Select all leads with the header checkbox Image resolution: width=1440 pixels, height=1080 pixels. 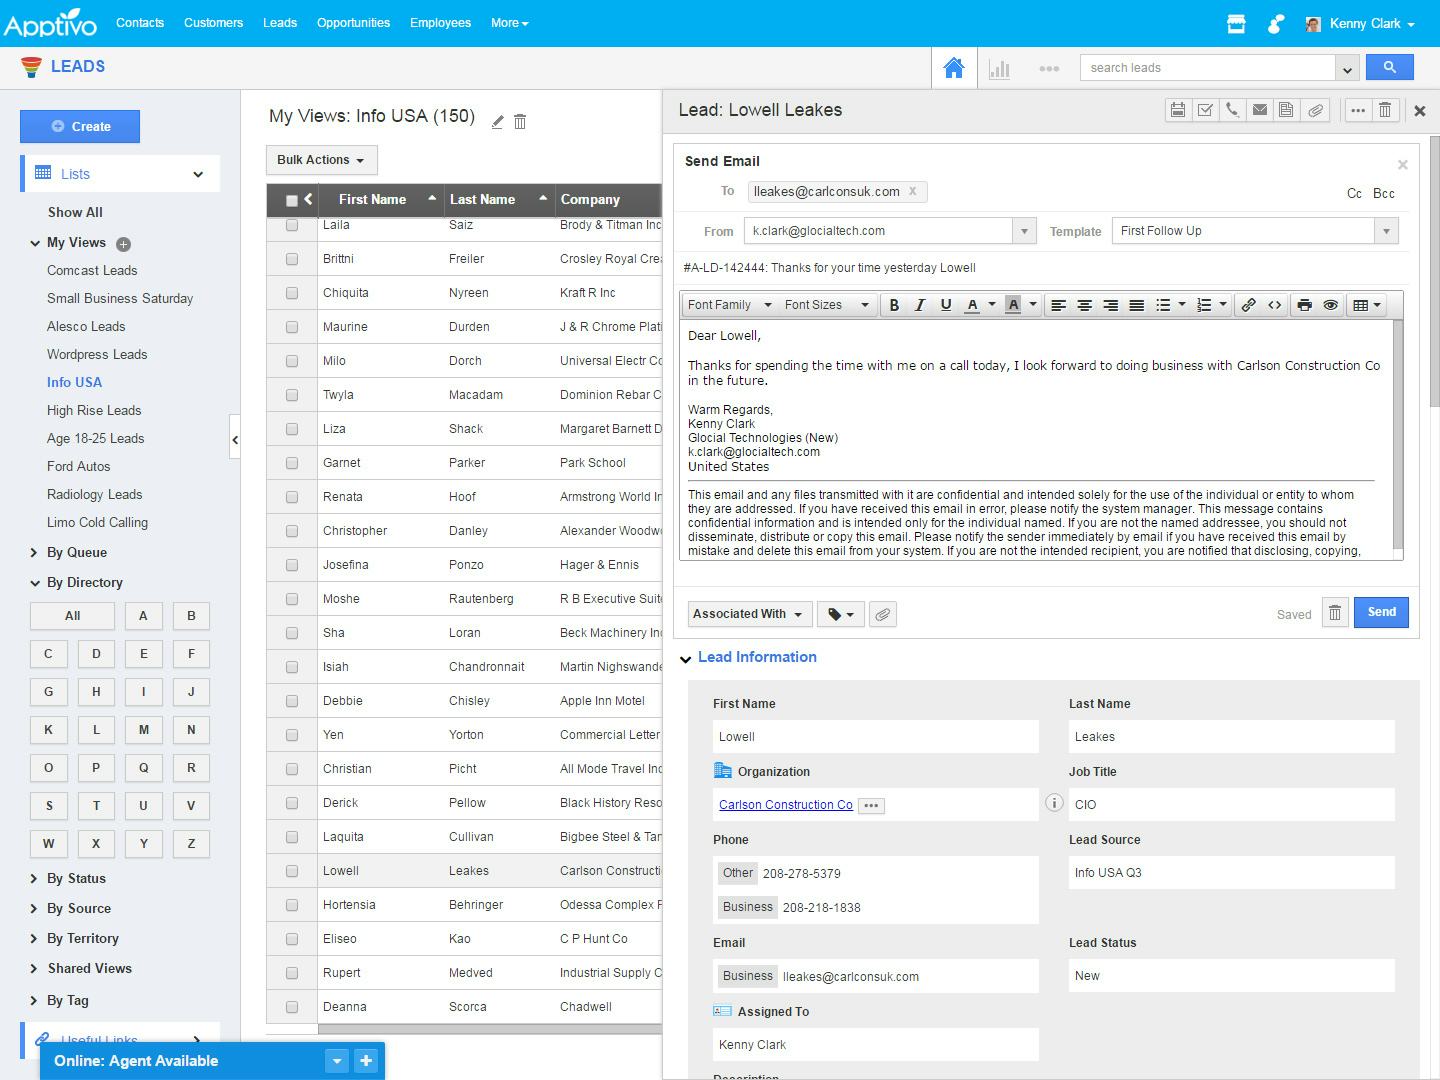point(292,201)
